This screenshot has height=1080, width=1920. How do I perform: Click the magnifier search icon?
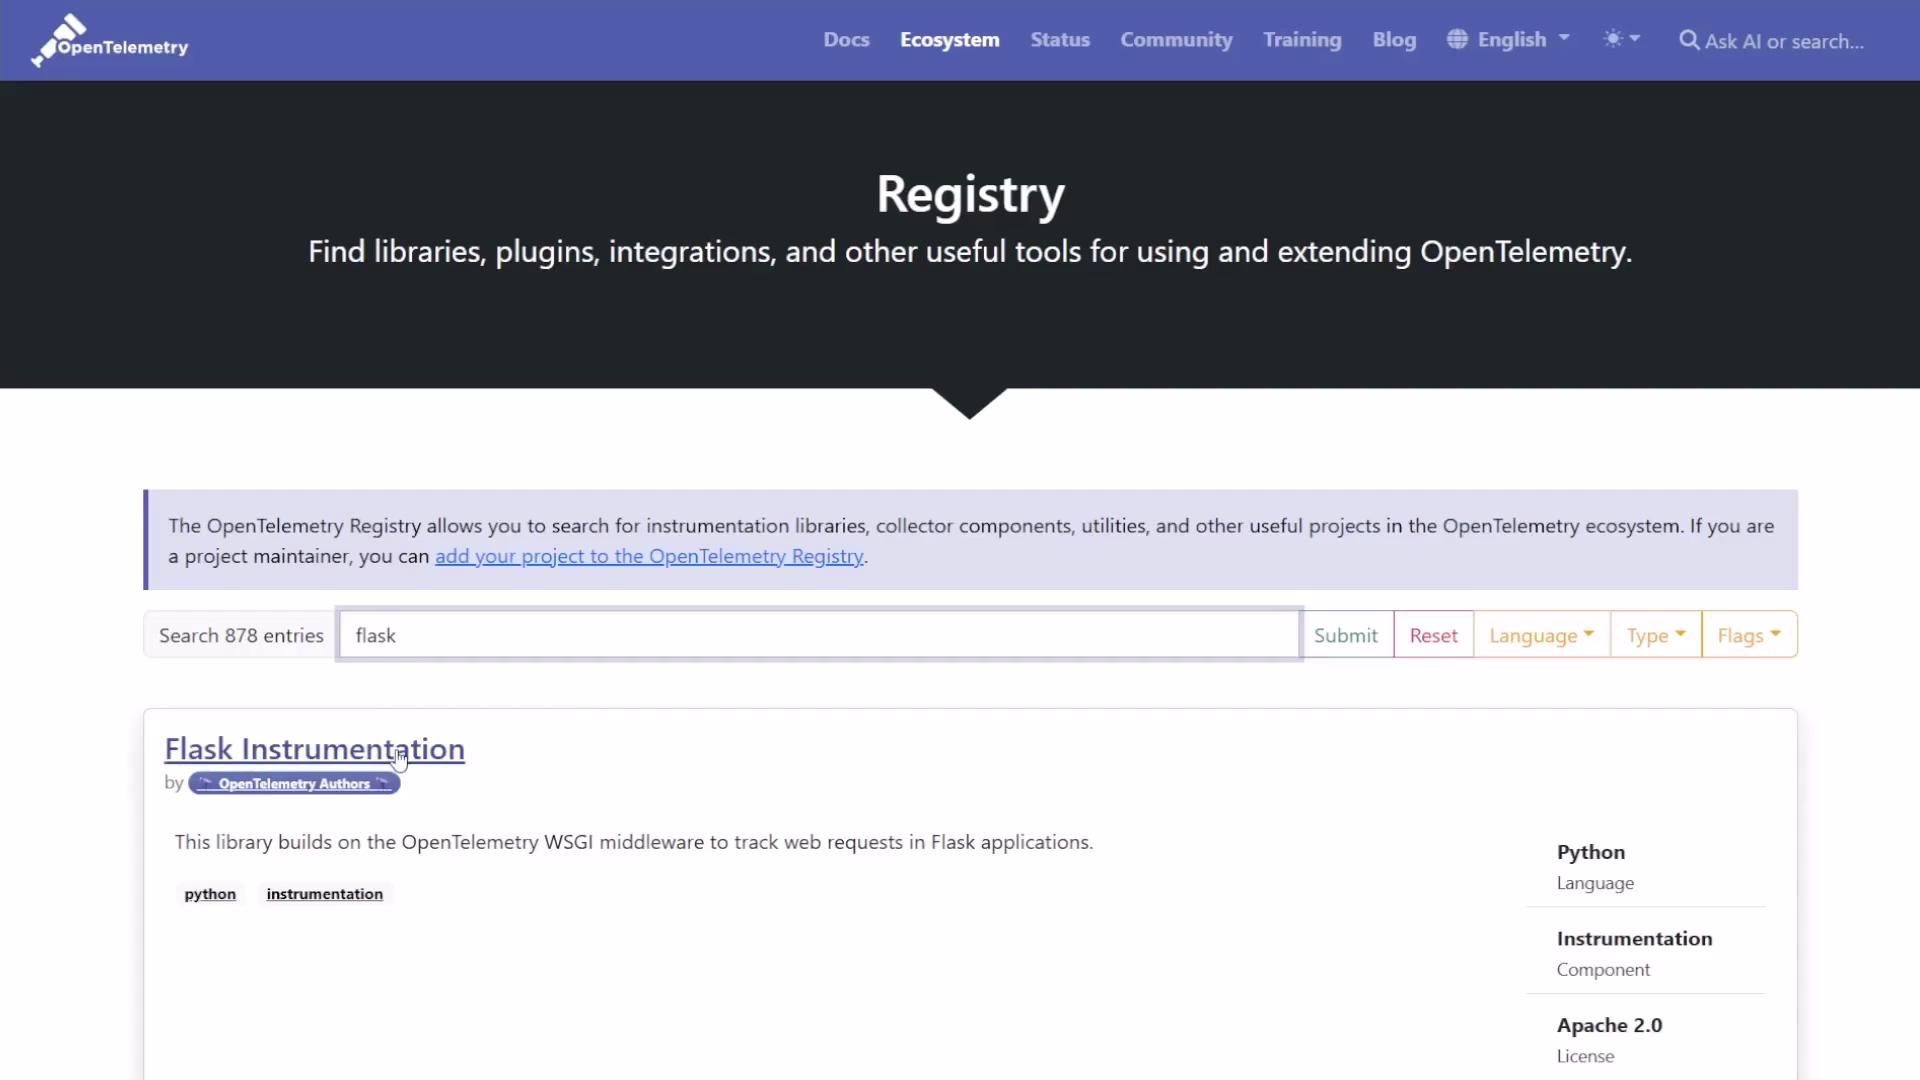(1689, 40)
